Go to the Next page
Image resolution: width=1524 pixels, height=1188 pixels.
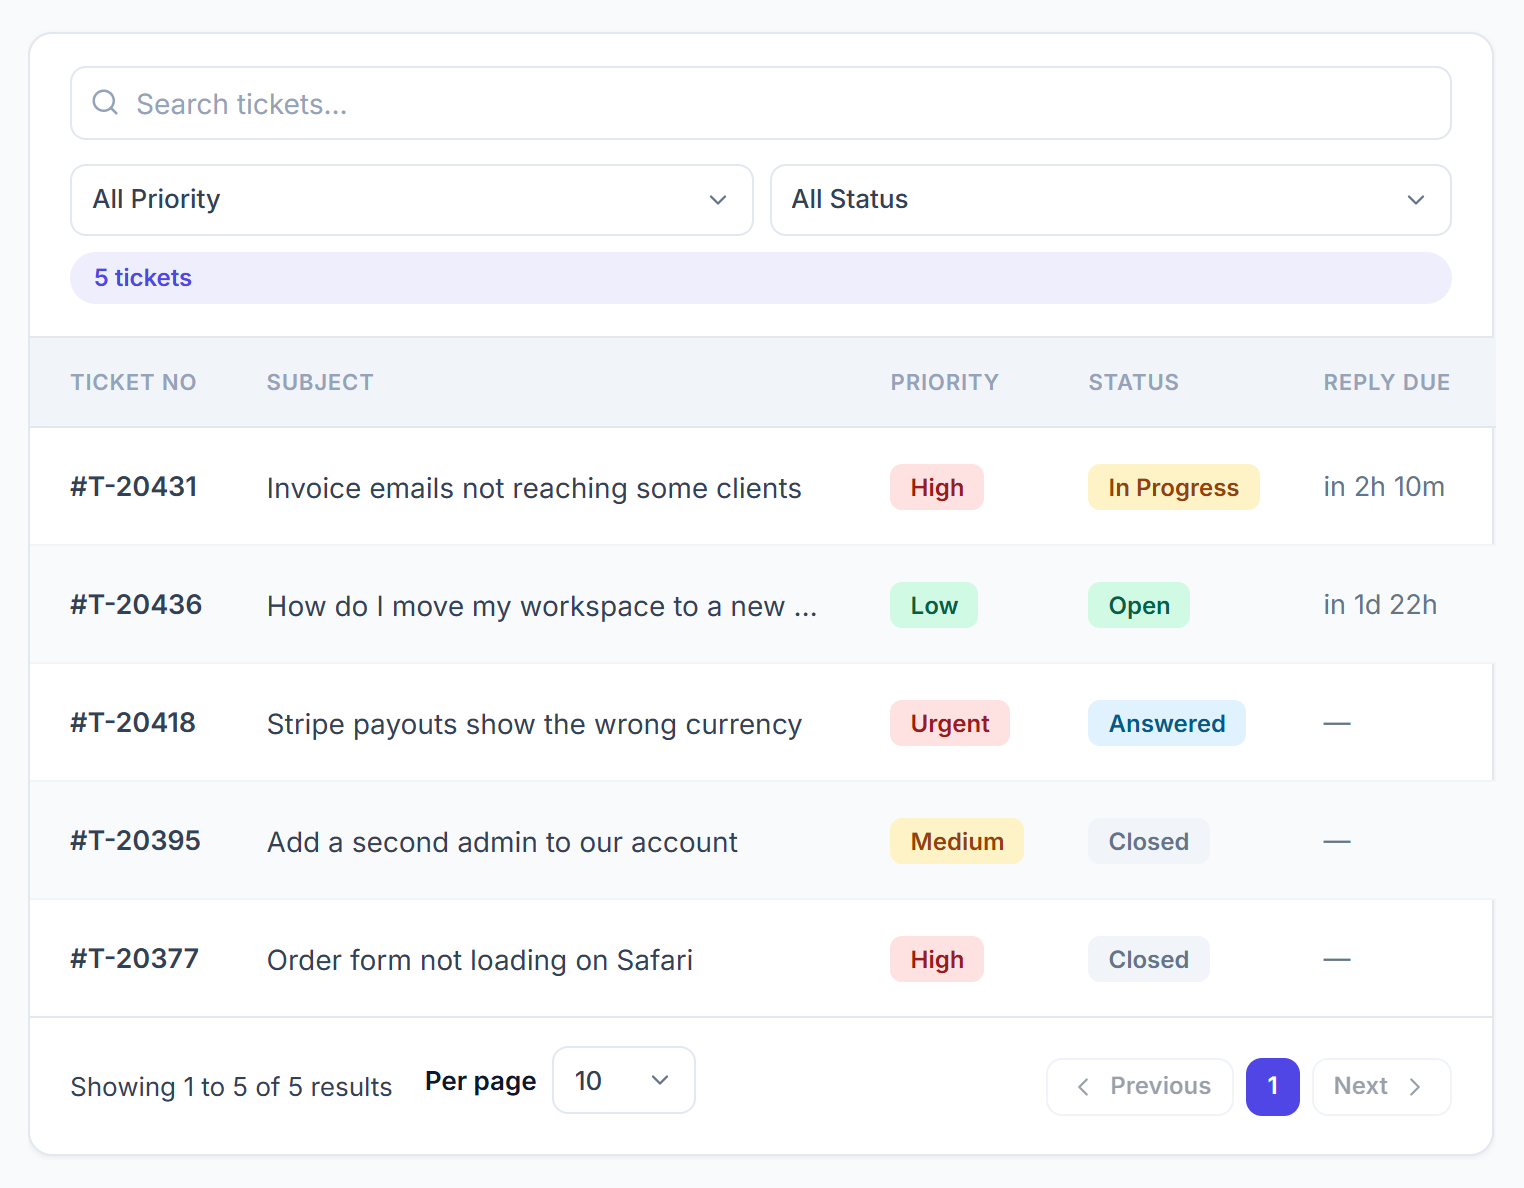click(1381, 1086)
